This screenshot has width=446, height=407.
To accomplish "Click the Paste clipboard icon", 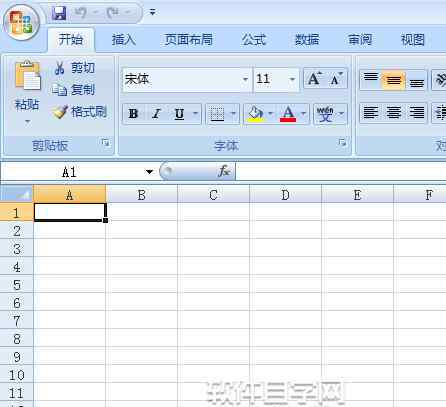I will (x=28, y=75).
